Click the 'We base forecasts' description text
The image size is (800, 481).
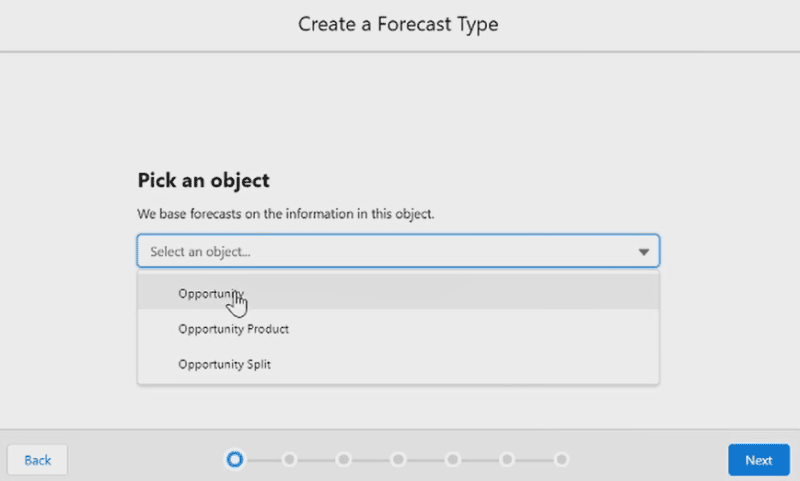(286, 214)
